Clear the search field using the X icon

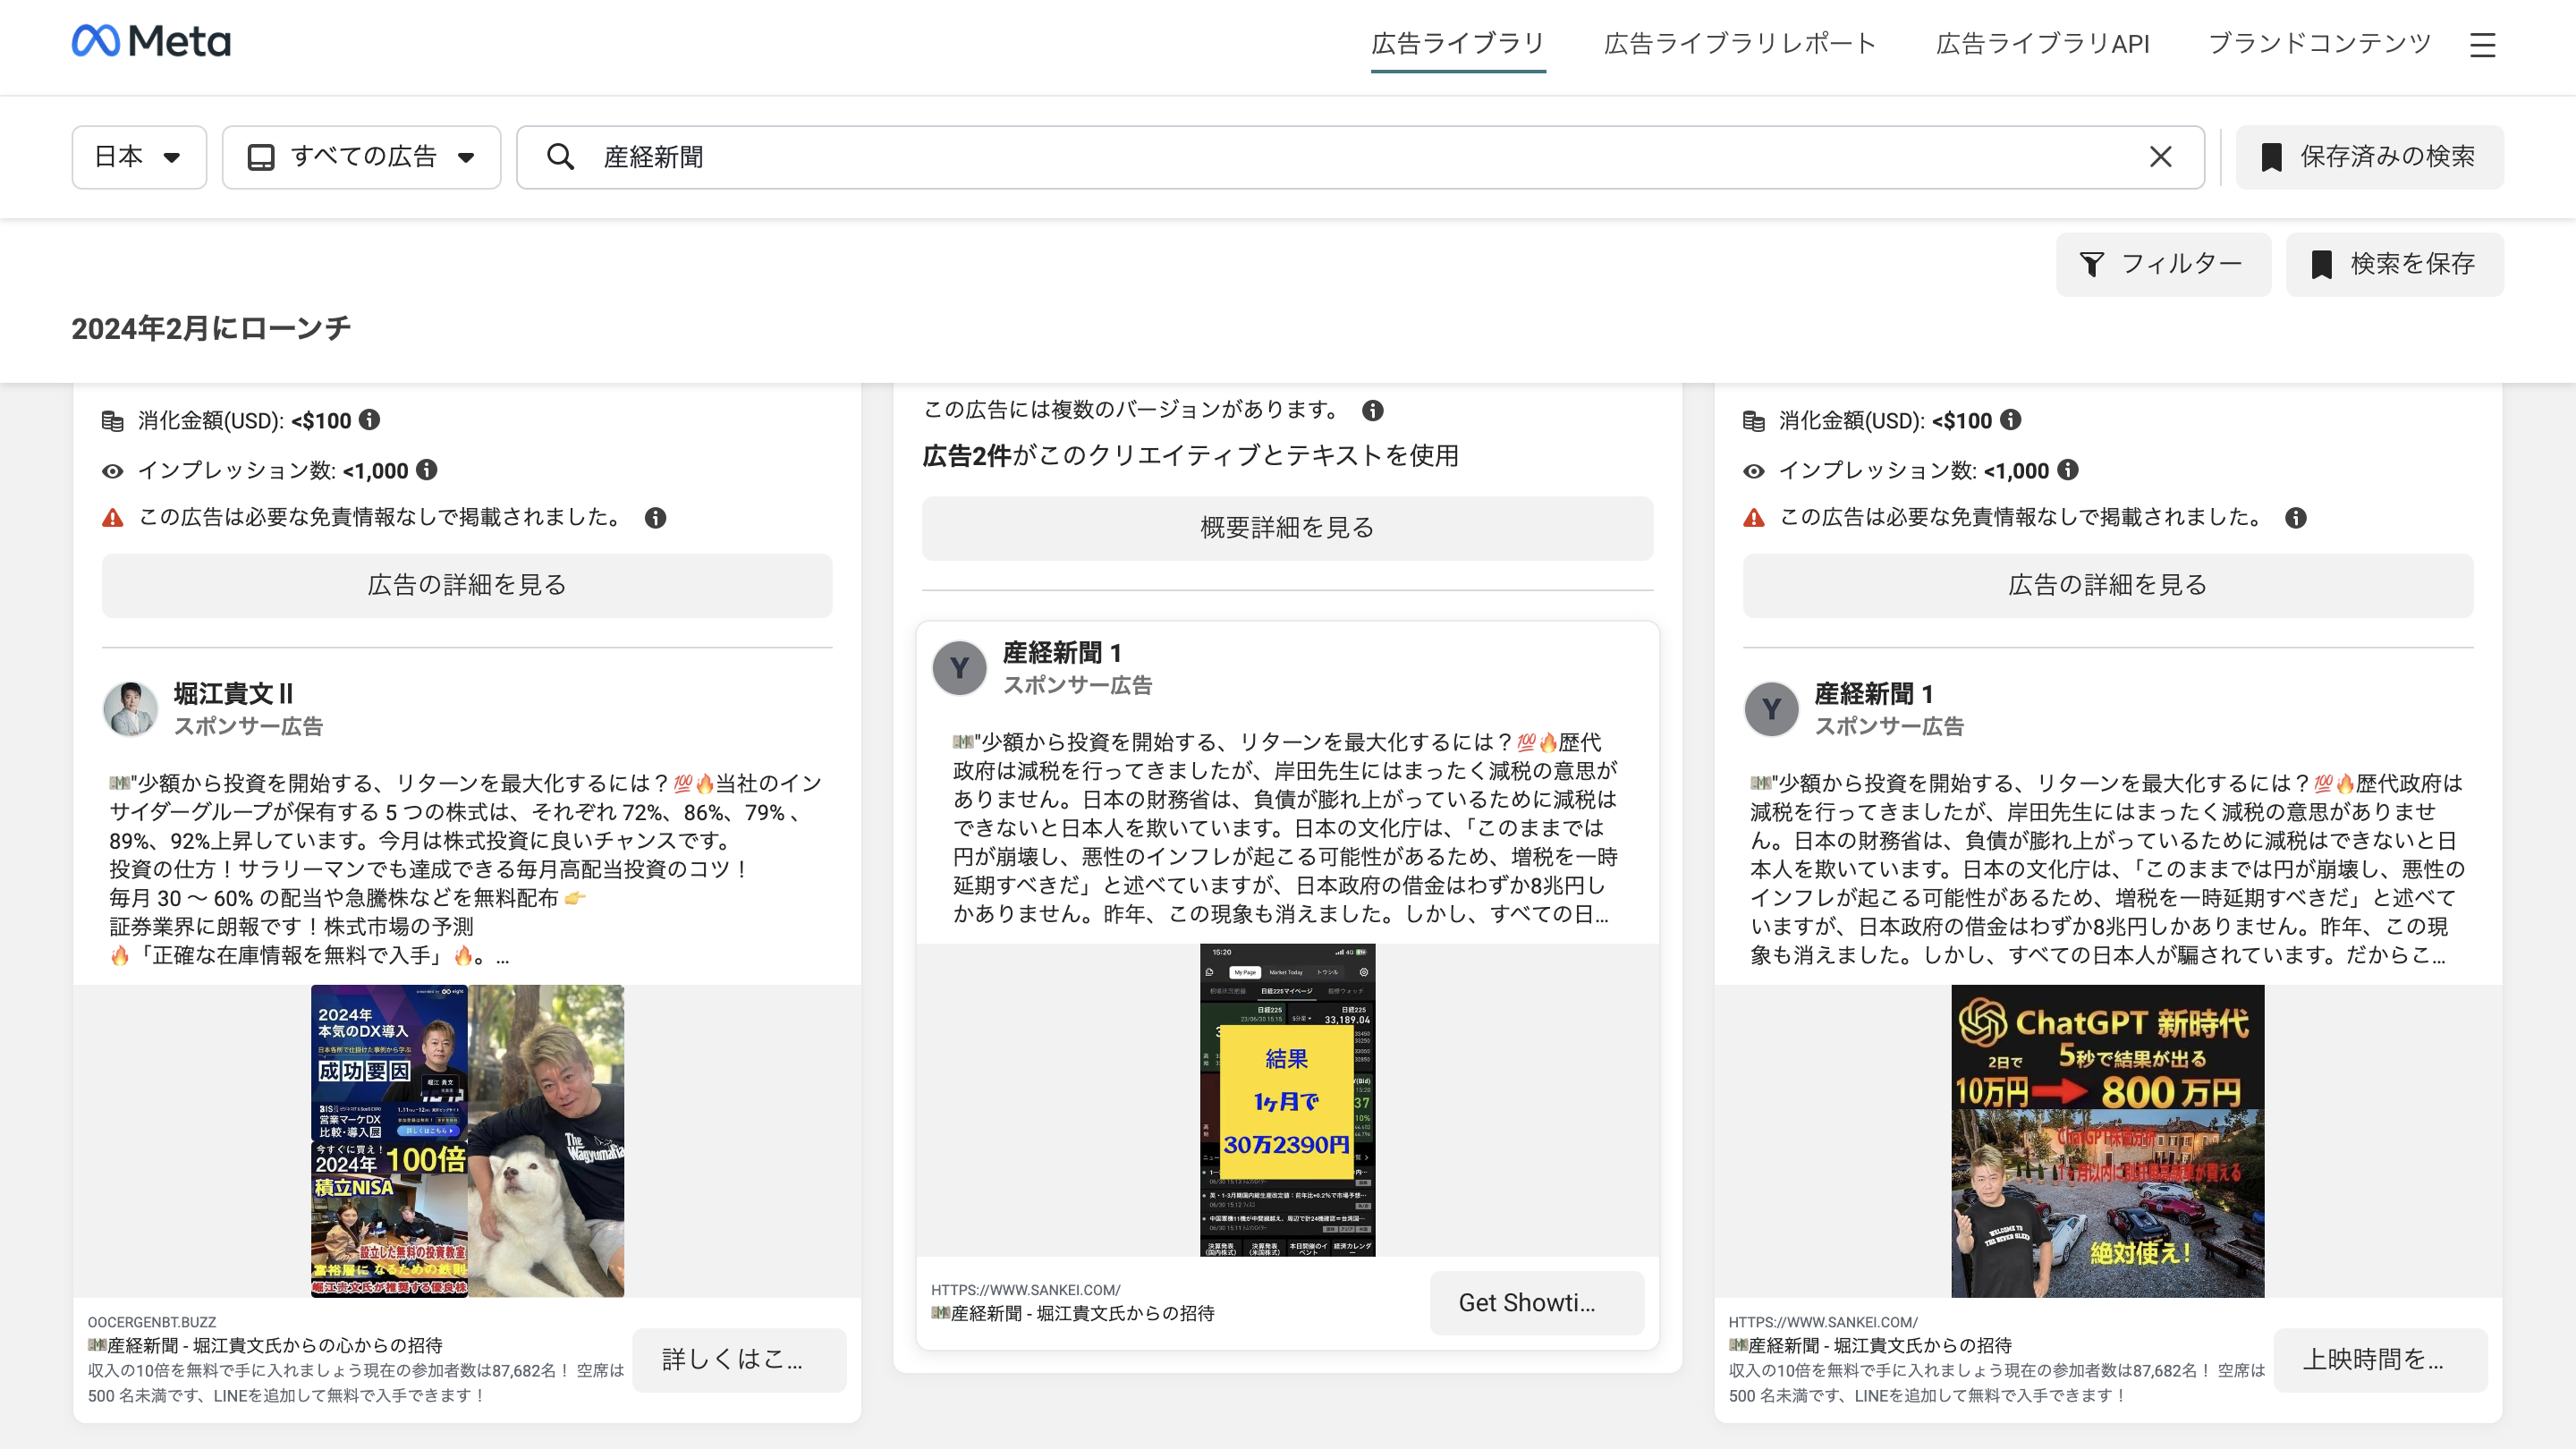[2161, 157]
